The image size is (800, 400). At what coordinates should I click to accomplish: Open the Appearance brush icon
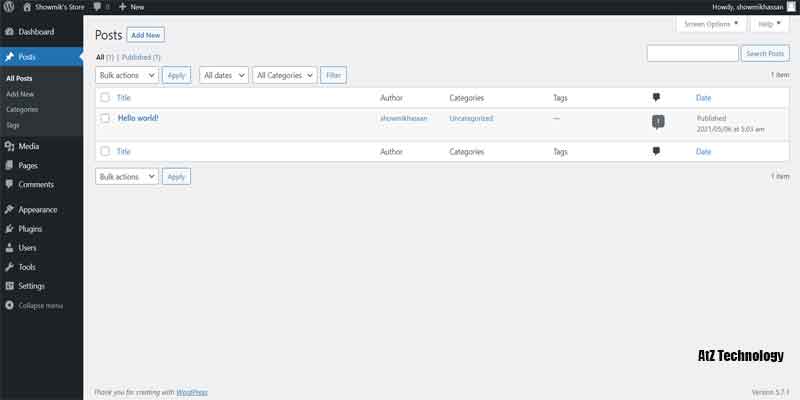pos(9,210)
